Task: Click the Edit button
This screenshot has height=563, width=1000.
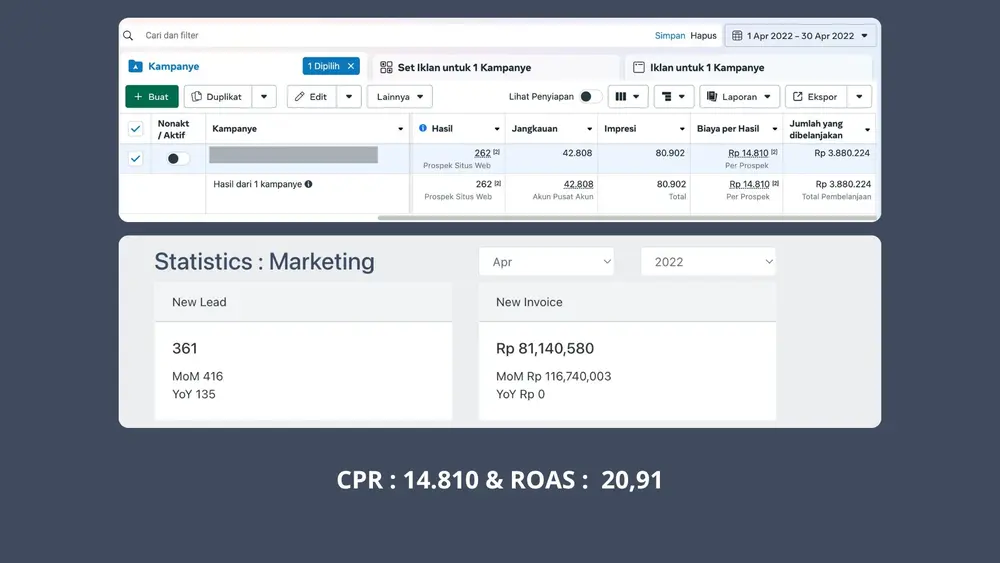Action: [311, 97]
